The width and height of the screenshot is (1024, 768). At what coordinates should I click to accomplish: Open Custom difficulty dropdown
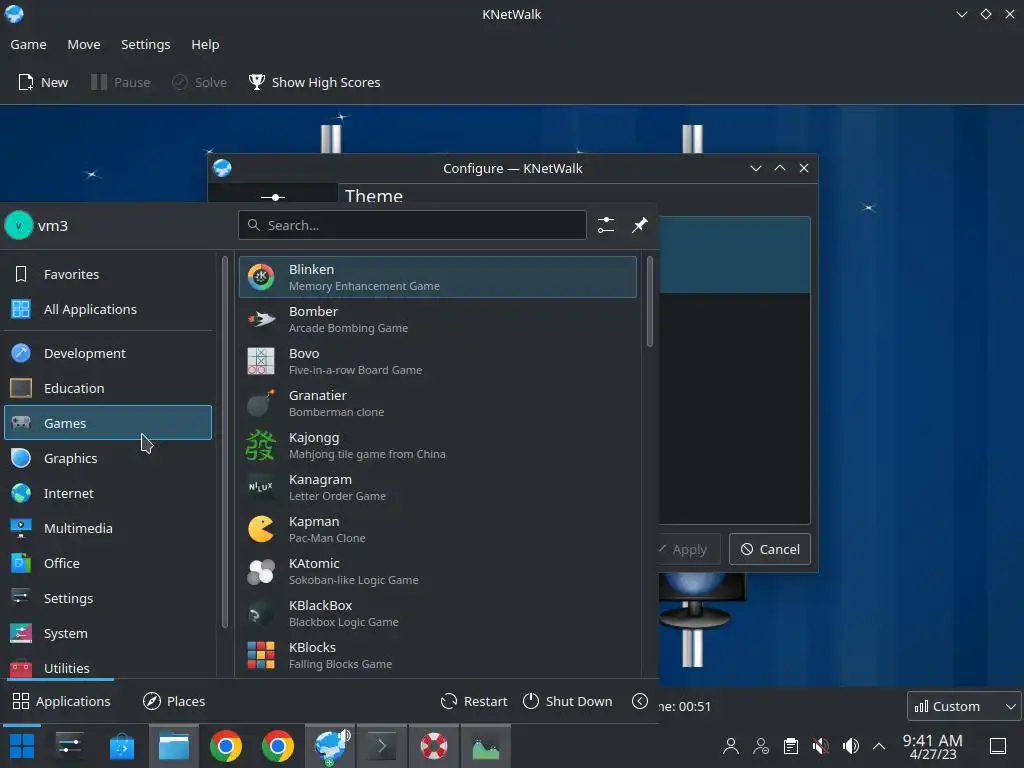[x=964, y=706]
